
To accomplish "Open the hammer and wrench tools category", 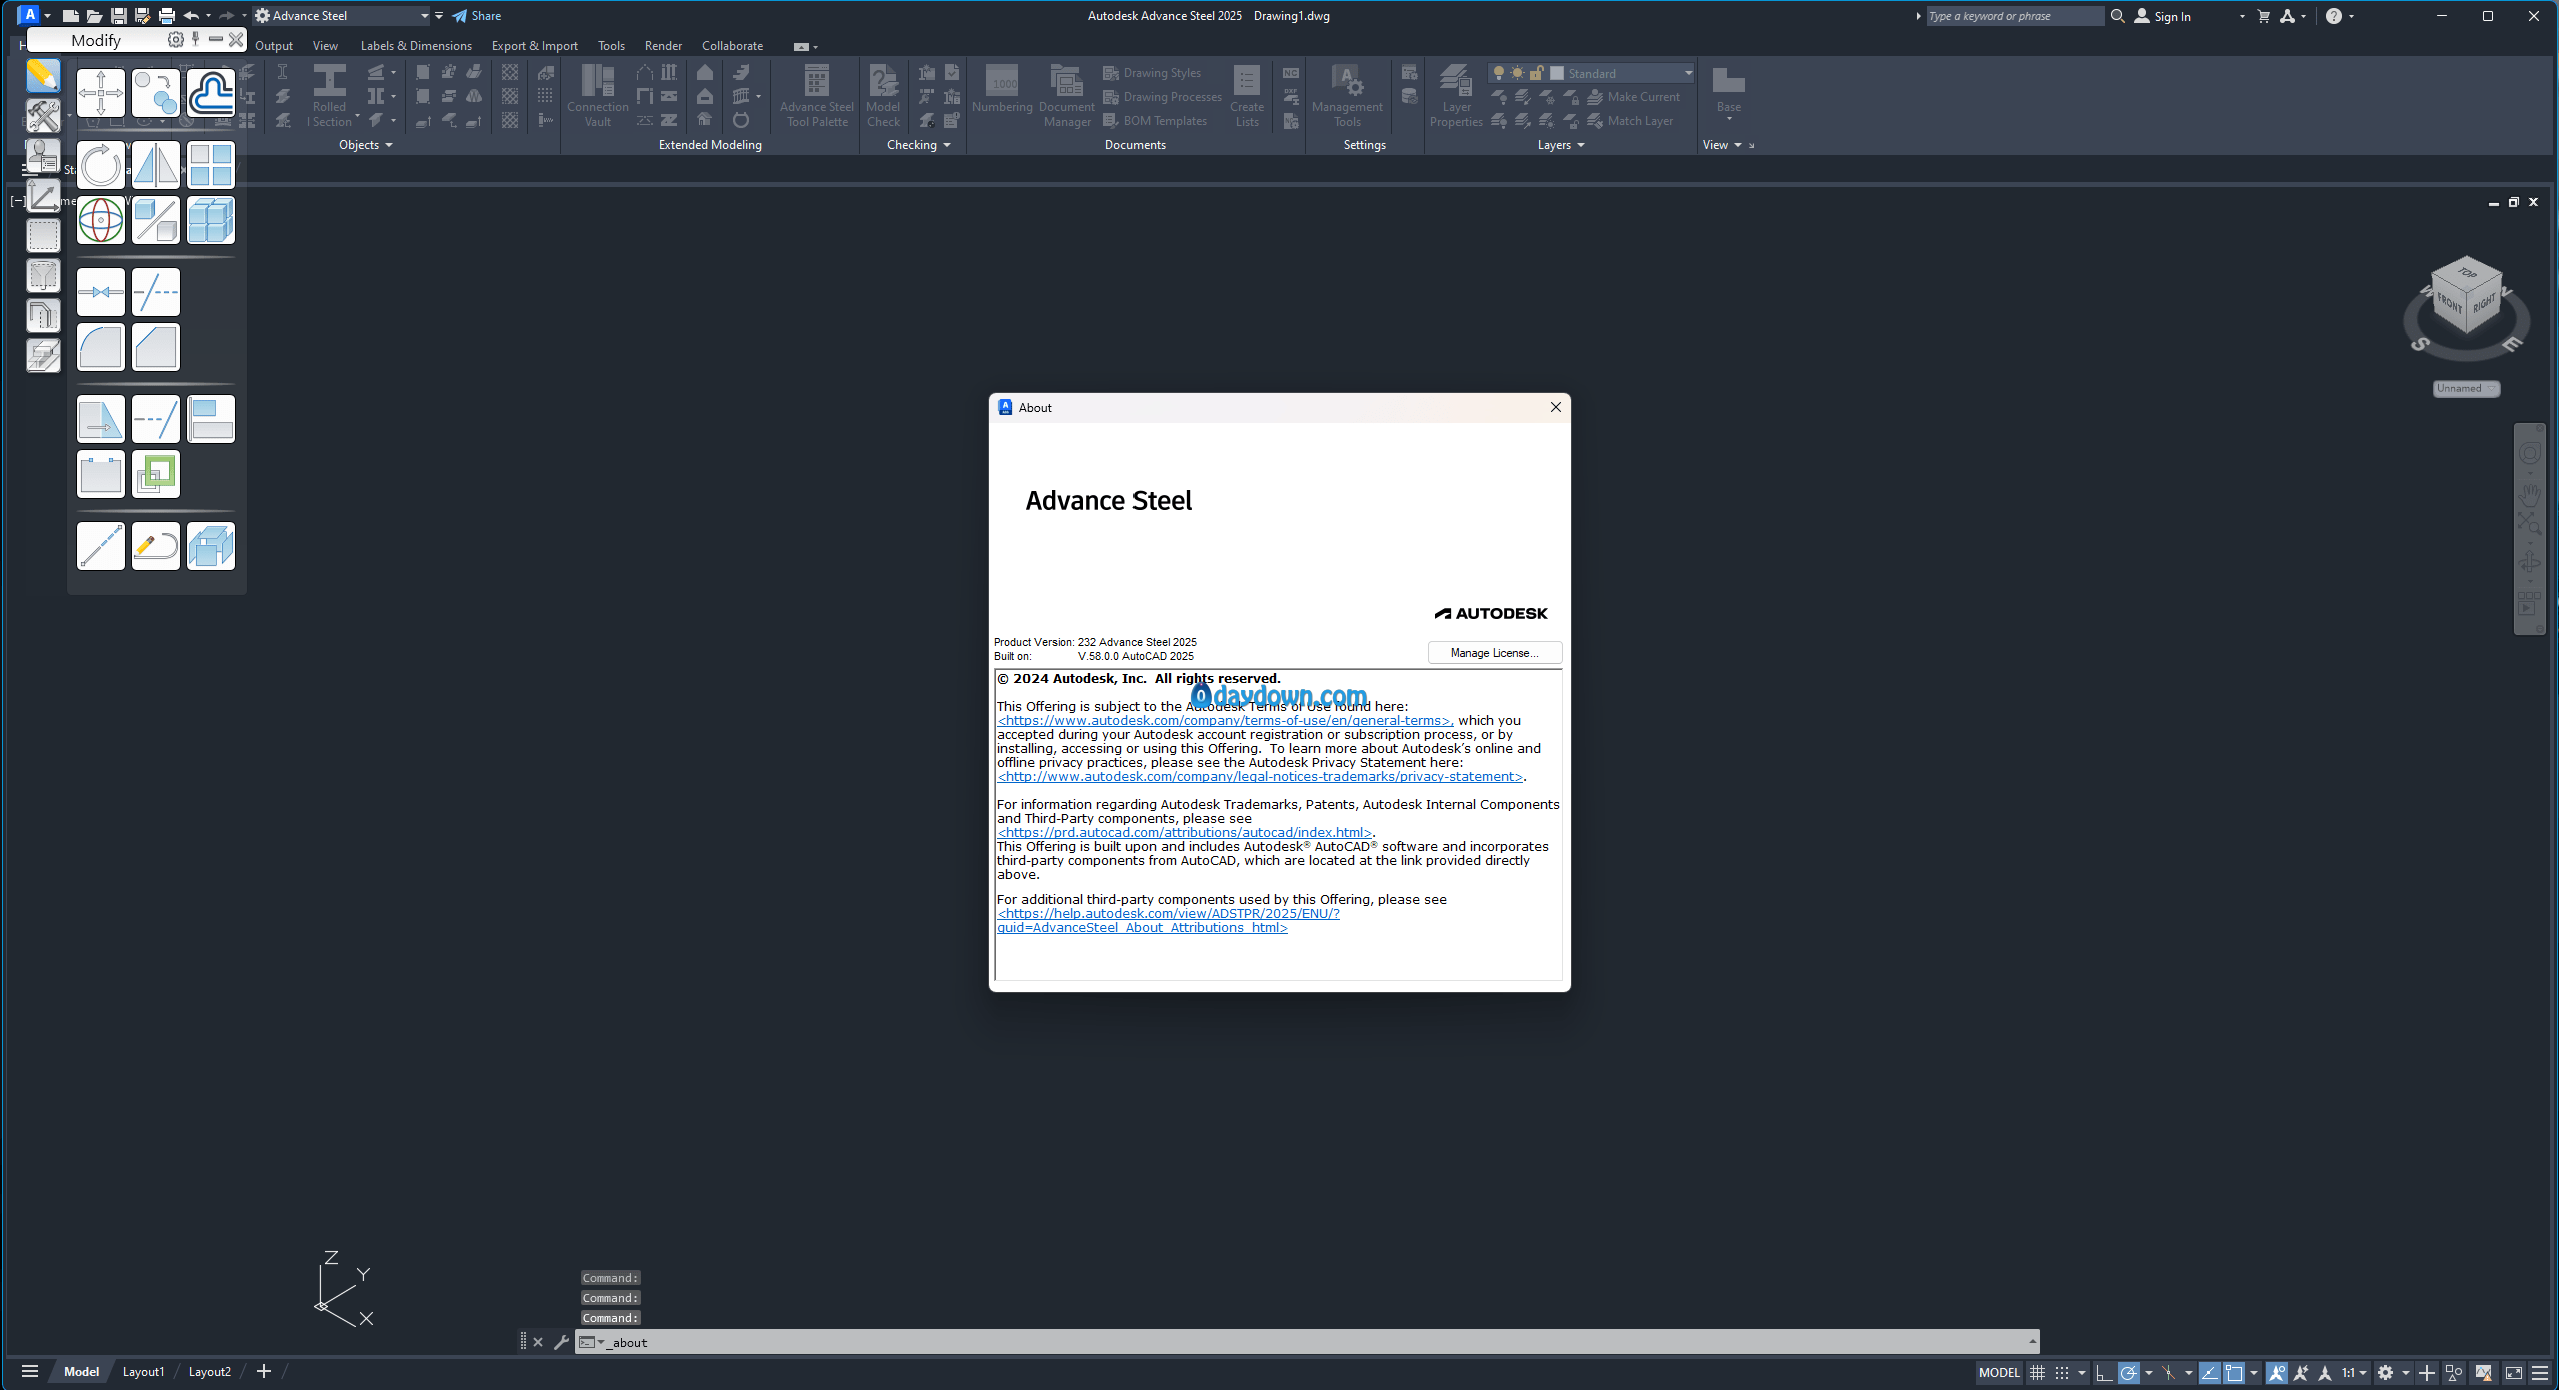I will pos(43,116).
